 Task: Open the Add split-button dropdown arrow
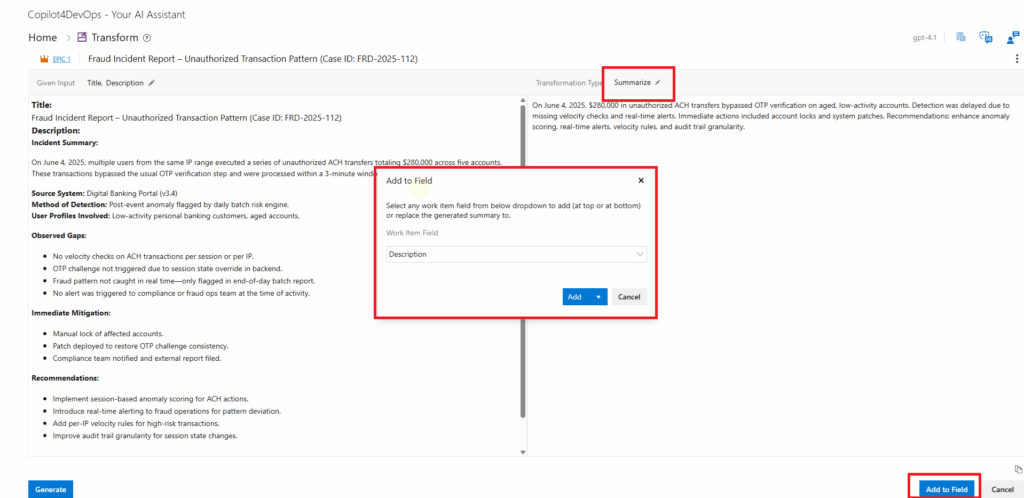pos(598,297)
